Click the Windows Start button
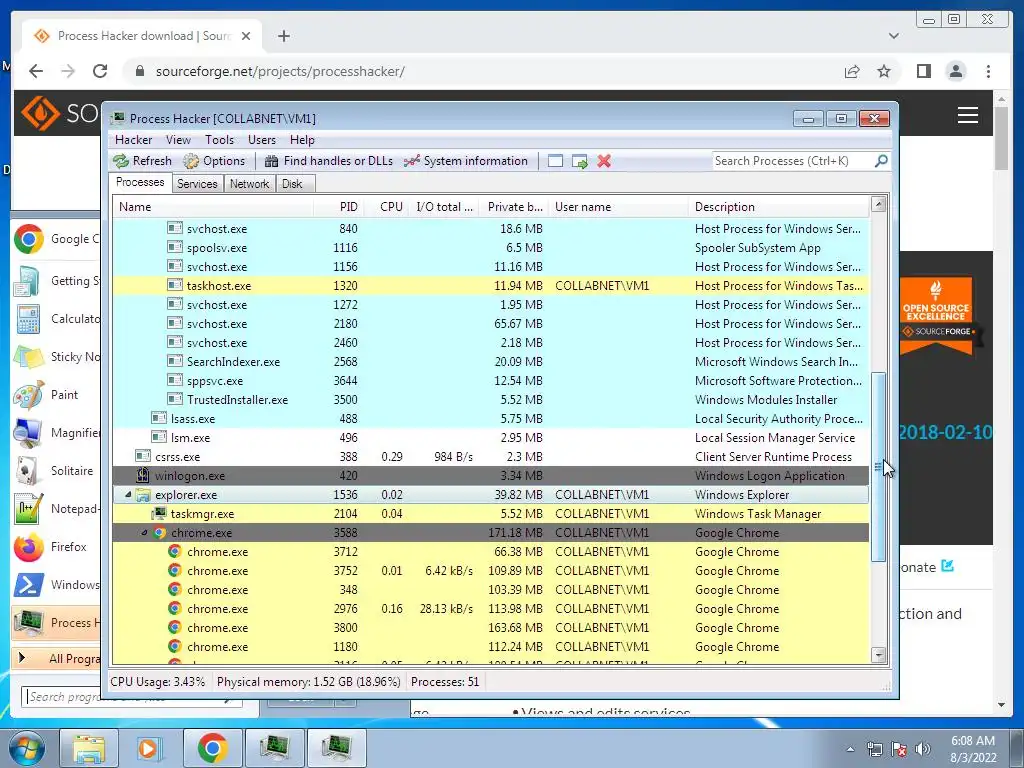 click(27, 748)
